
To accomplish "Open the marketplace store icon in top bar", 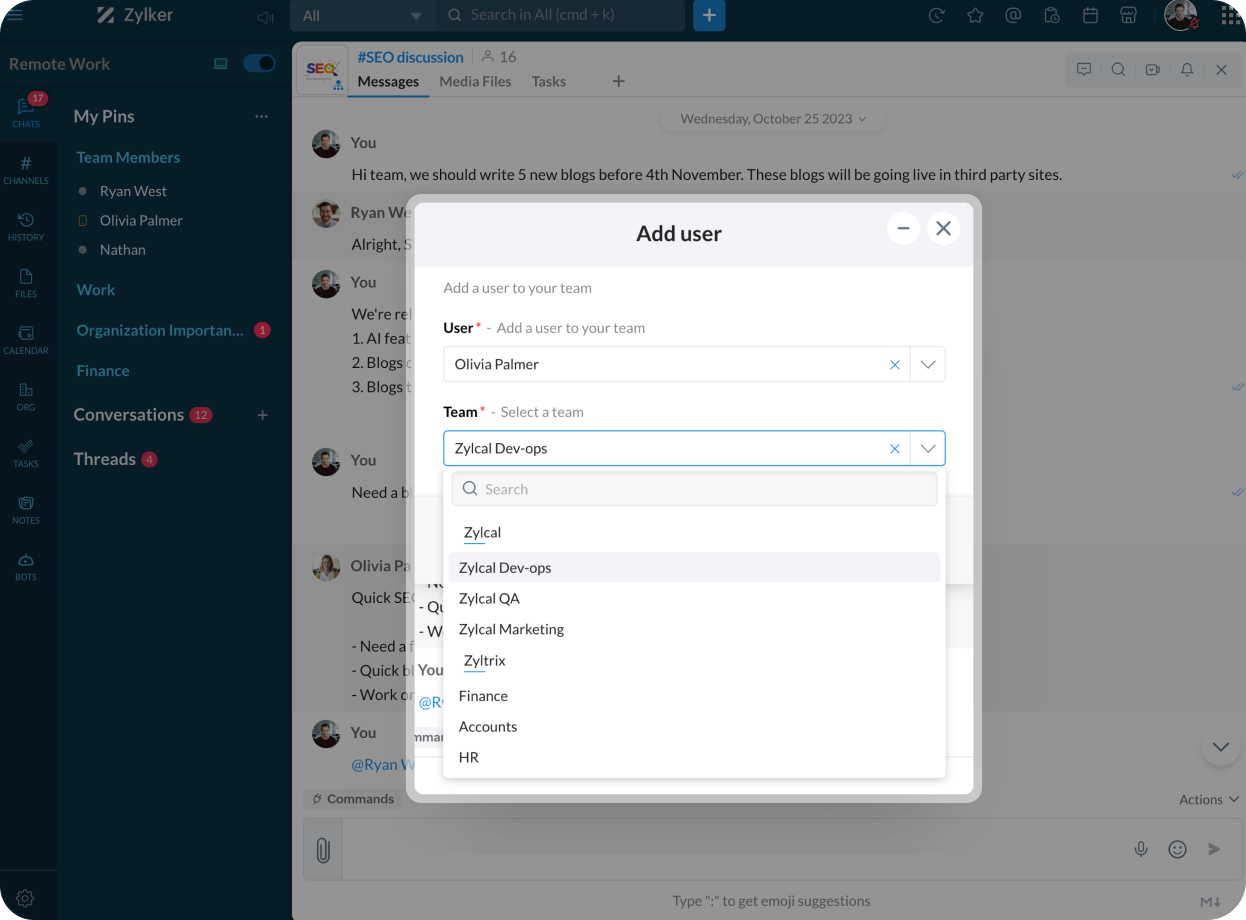I will coord(1128,15).
